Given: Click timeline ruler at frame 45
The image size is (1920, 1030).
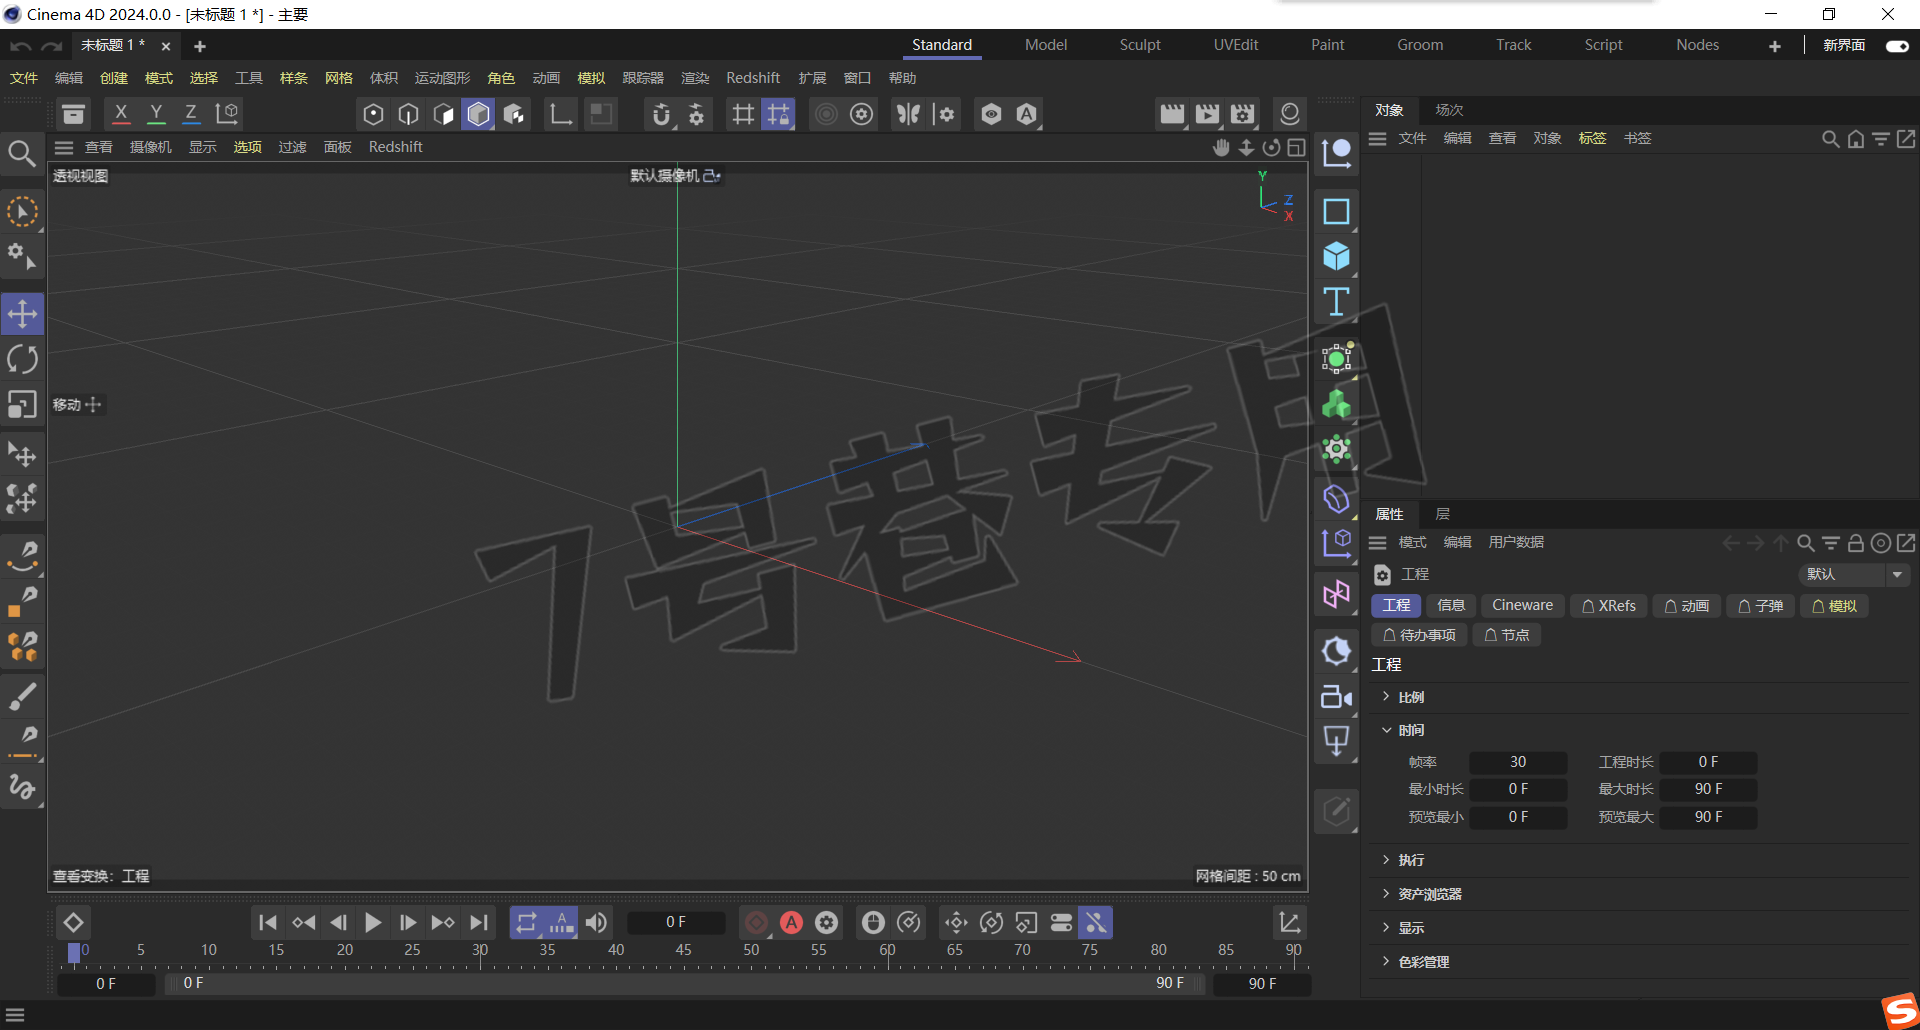Looking at the screenshot, I should click(684, 950).
